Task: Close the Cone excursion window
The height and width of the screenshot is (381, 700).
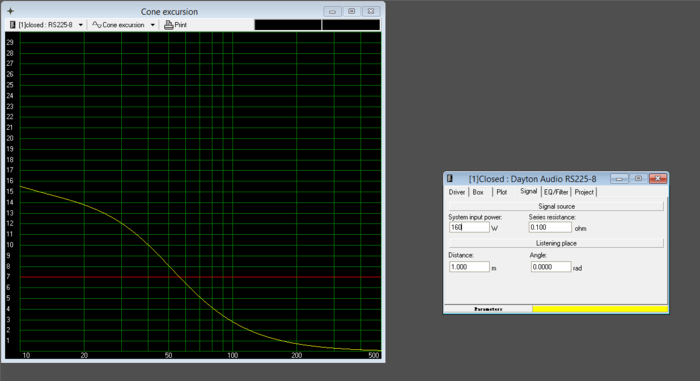Action: [x=371, y=11]
